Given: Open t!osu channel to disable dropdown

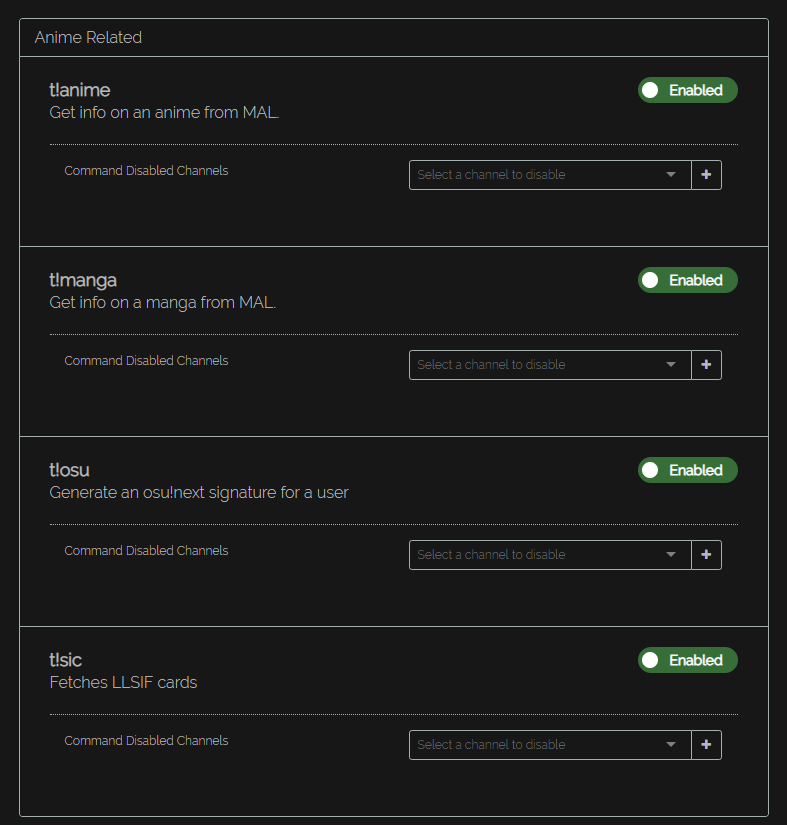Looking at the screenshot, I should 549,555.
